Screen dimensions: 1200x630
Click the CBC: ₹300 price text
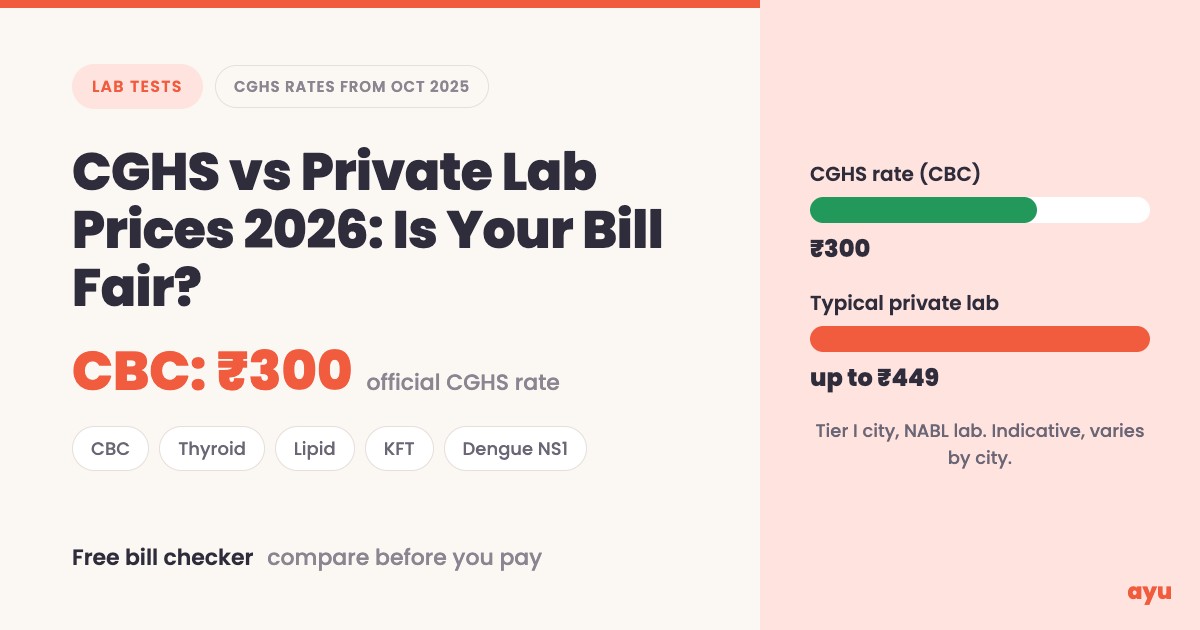[x=212, y=369]
